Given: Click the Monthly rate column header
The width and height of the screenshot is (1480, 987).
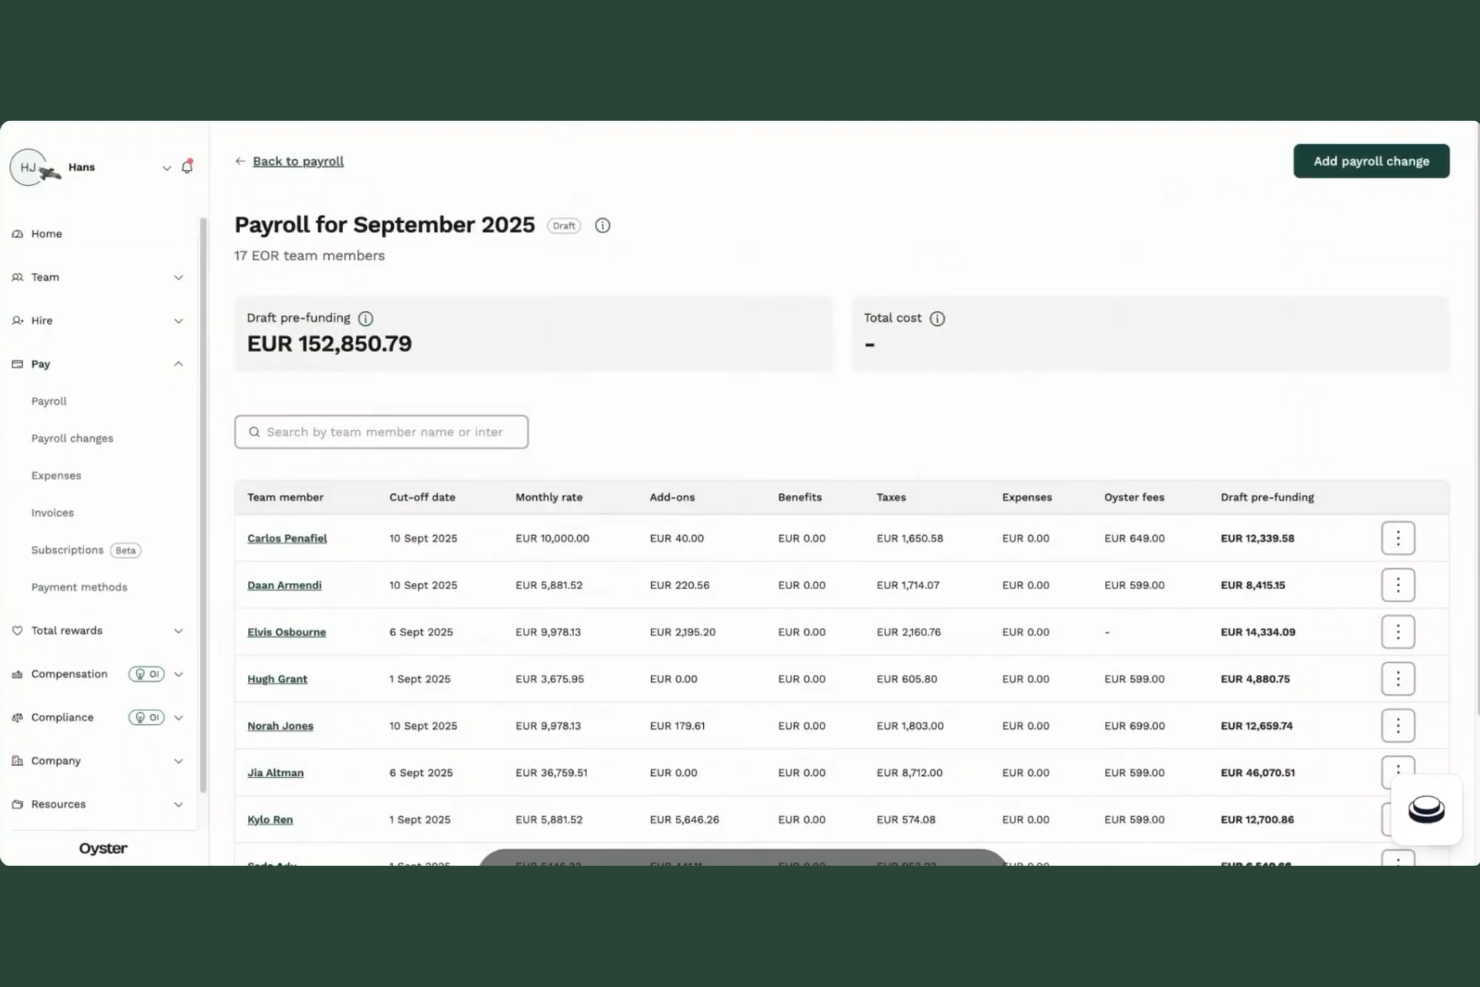Looking at the screenshot, I should pos(549,497).
